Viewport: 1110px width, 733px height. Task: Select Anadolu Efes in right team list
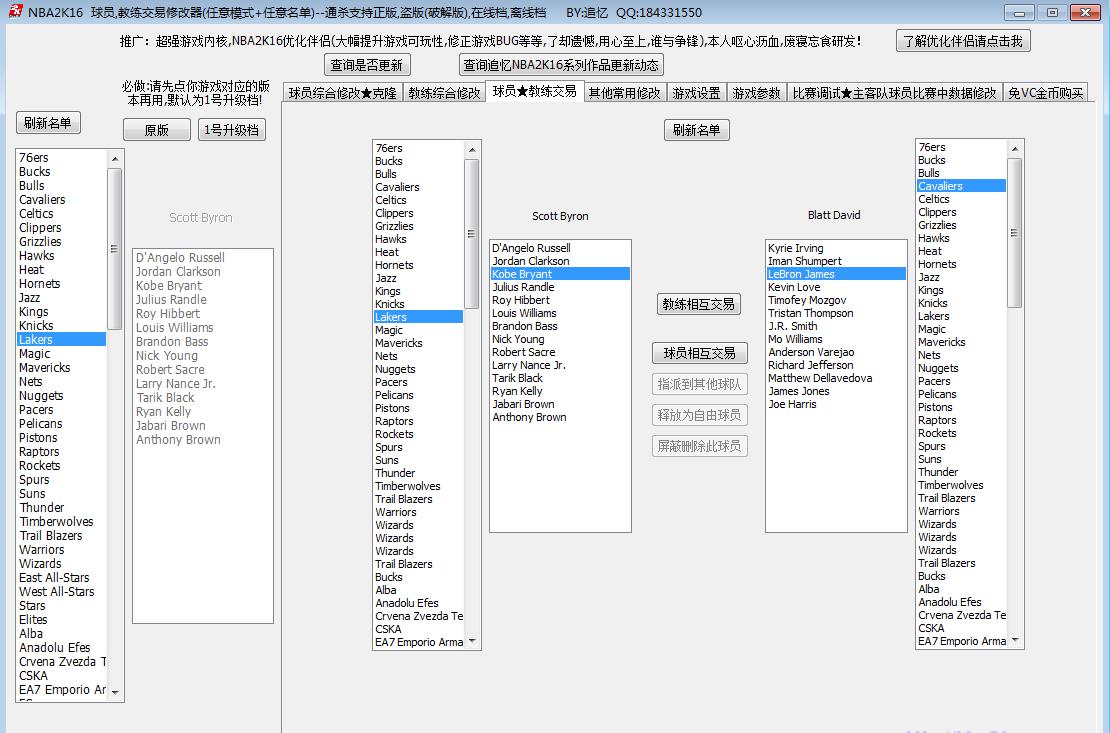[x=961, y=602]
